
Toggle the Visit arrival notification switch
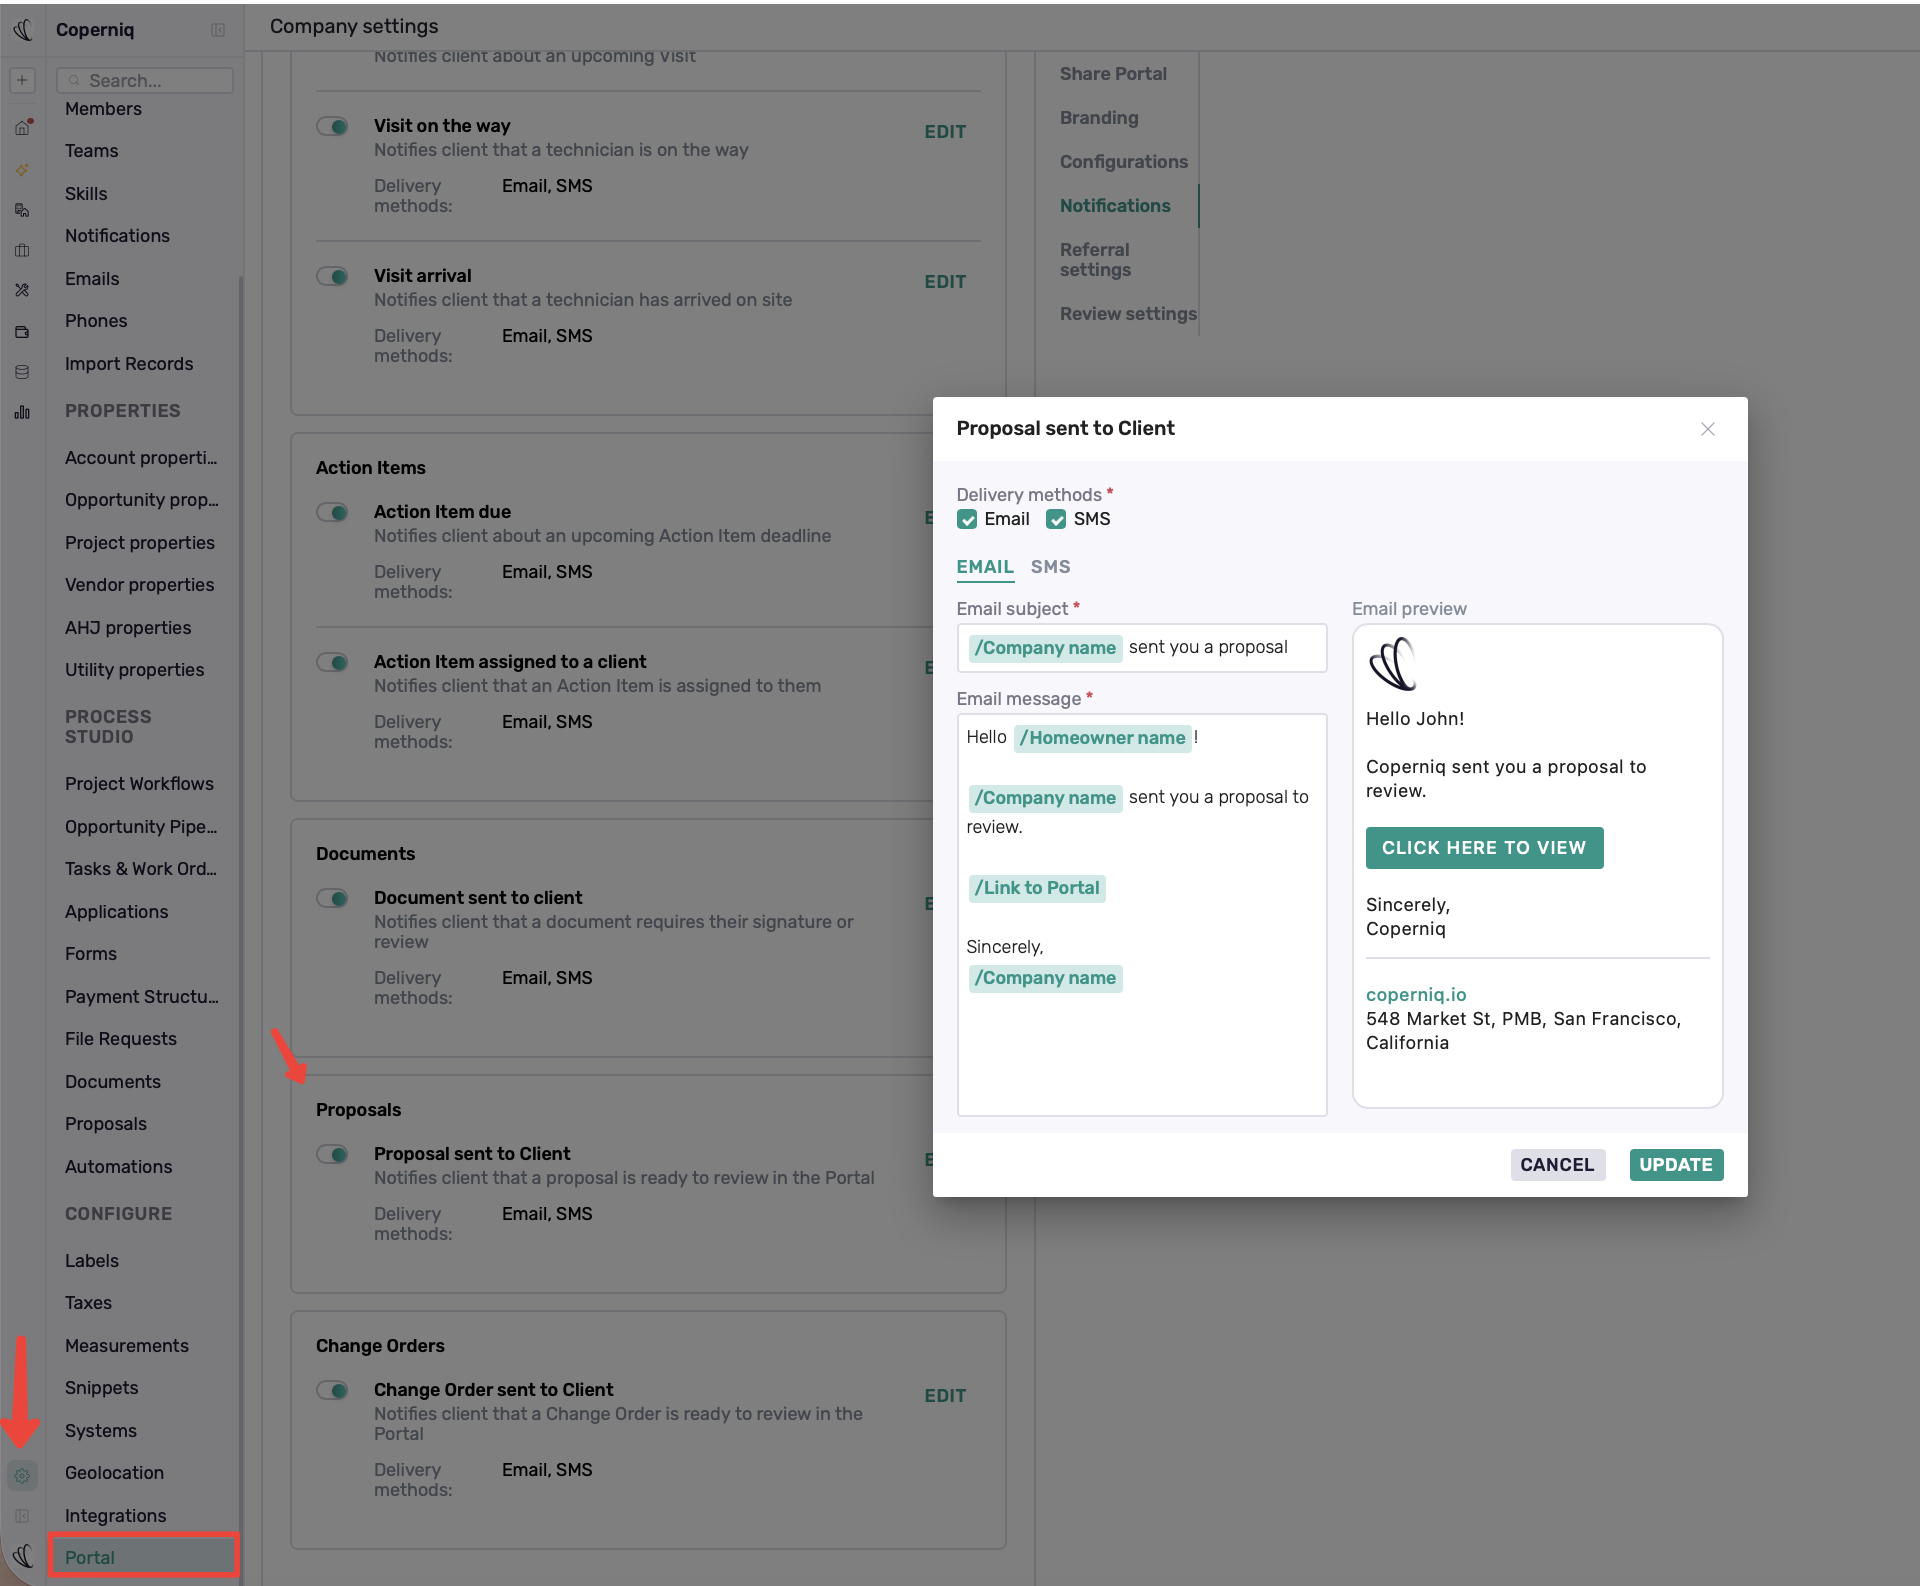click(x=332, y=276)
